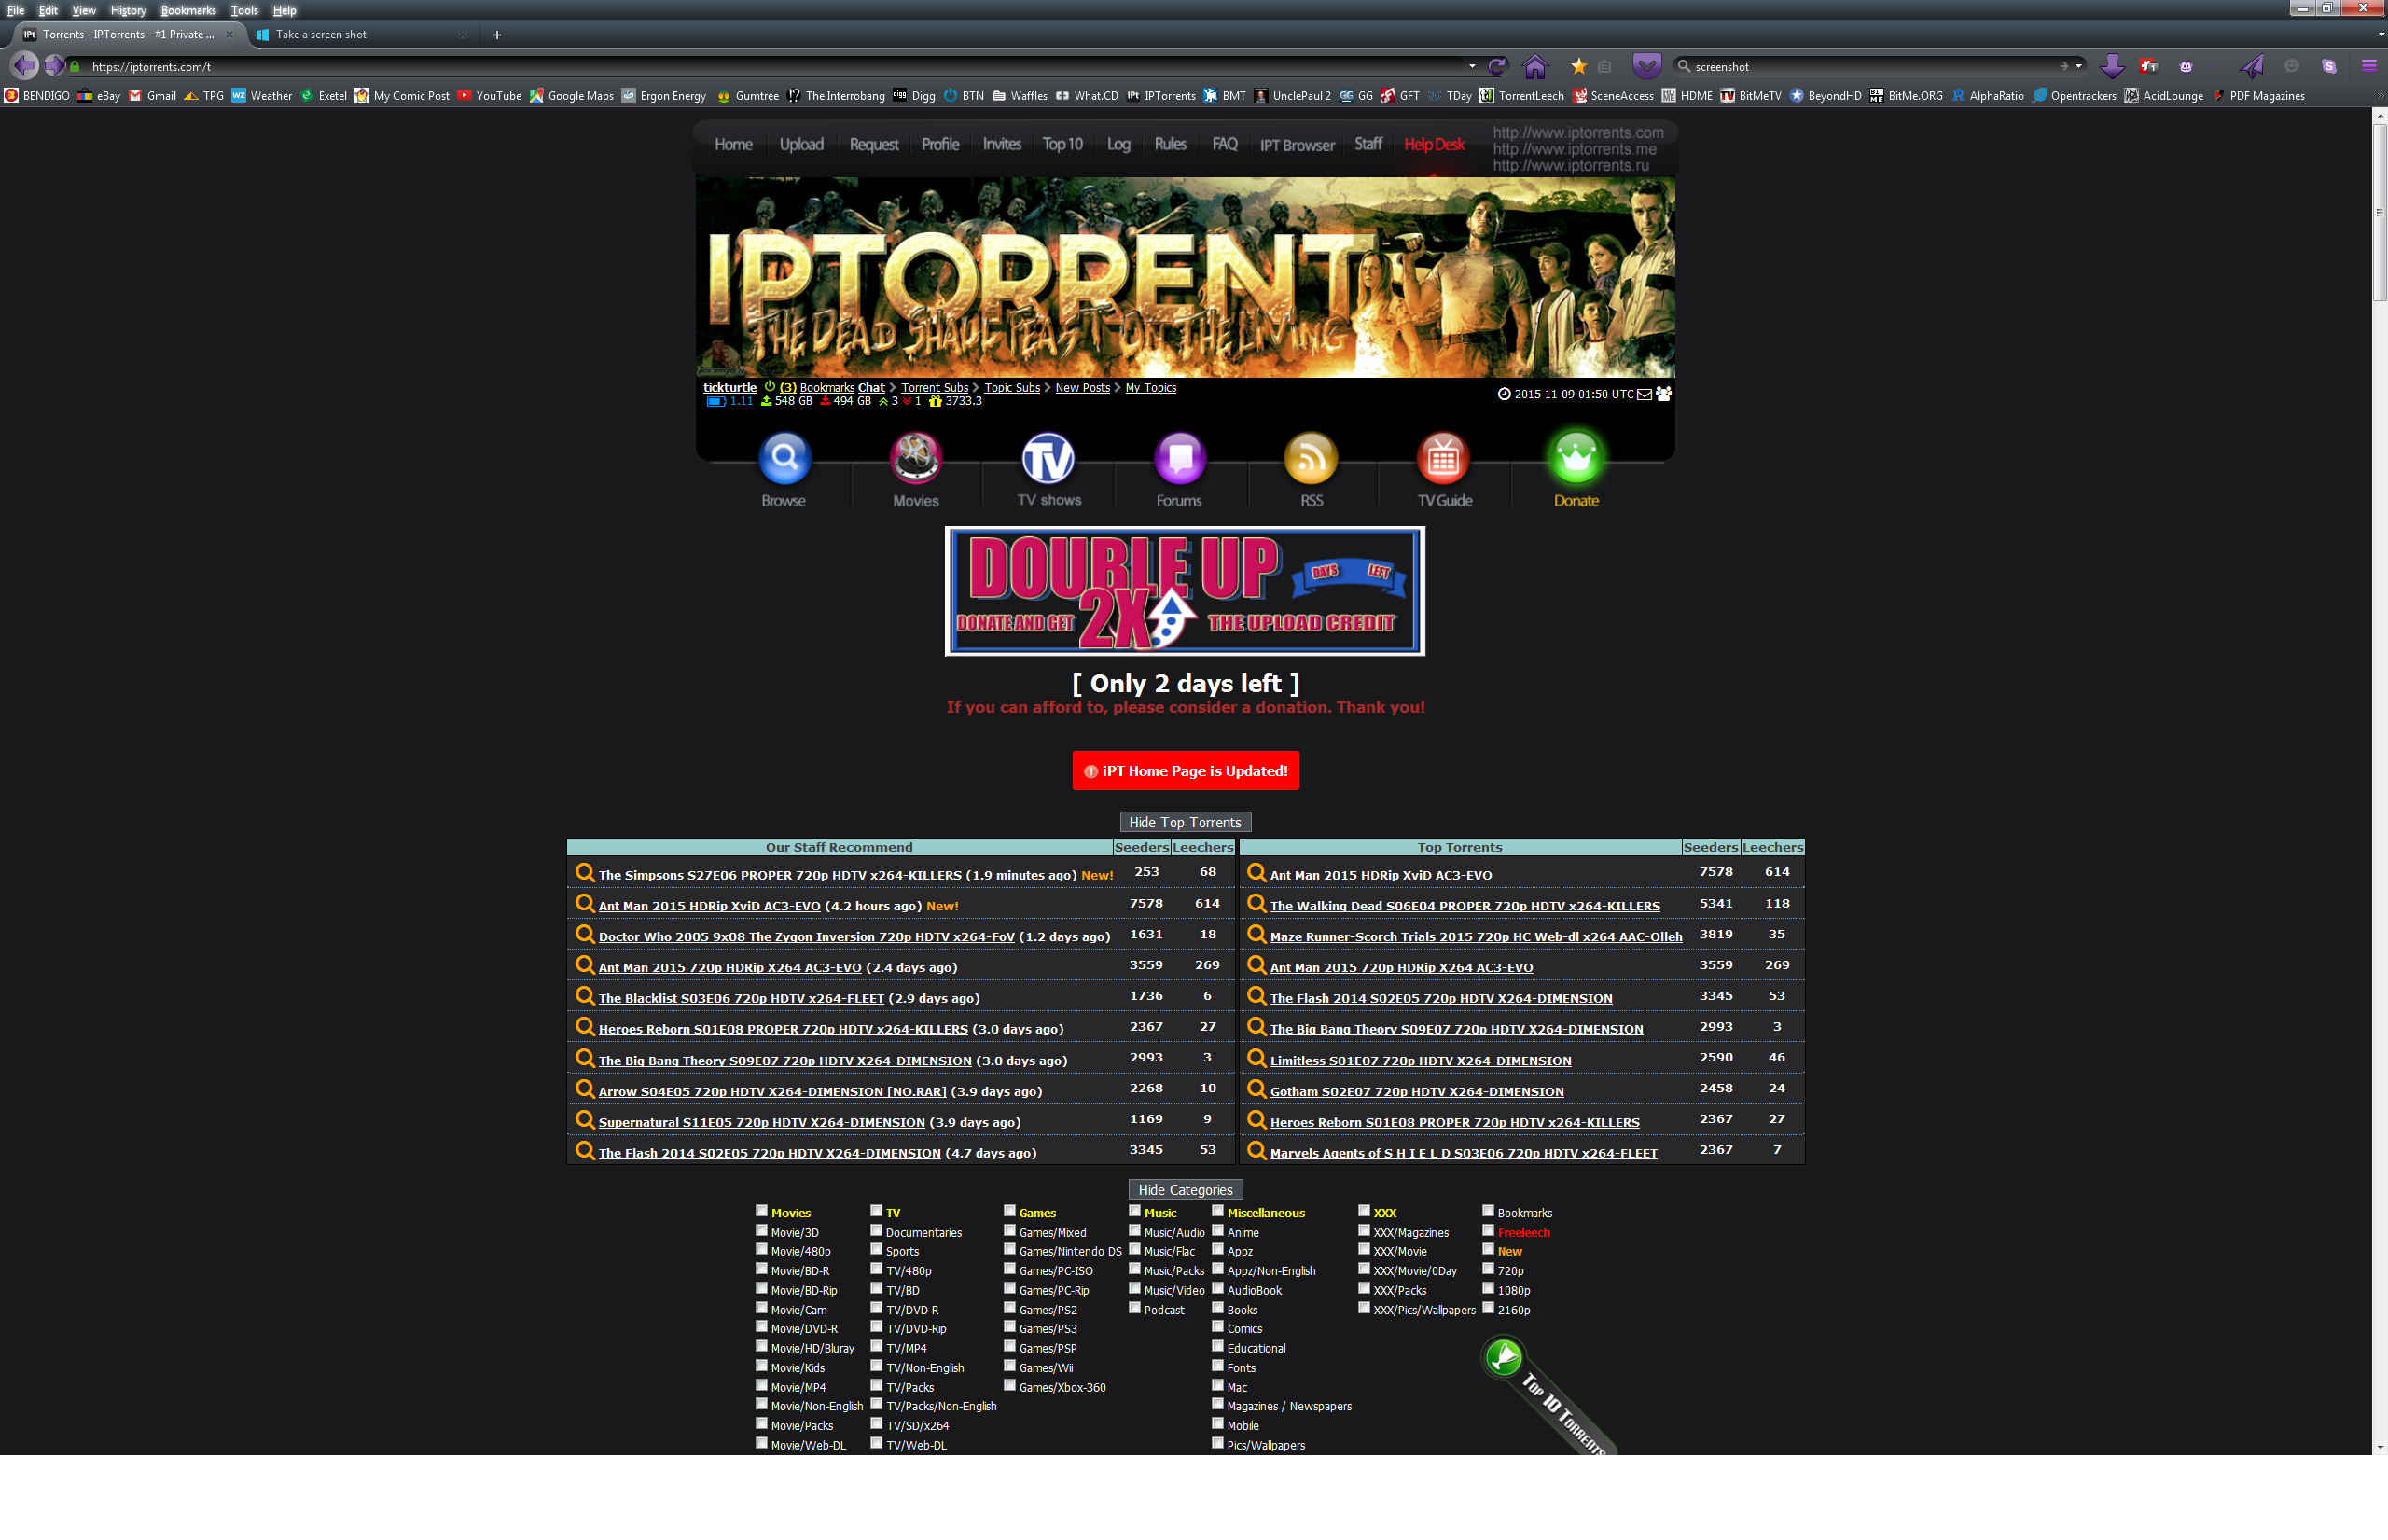Viewport: 2388px width, 1540px height.
Task: Open the messages envelope icon near the clock
Action: (x=1644, y=394)
